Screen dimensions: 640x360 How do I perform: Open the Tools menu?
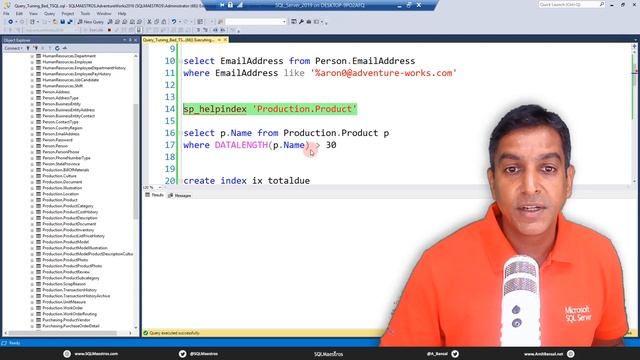pos(85,13)
